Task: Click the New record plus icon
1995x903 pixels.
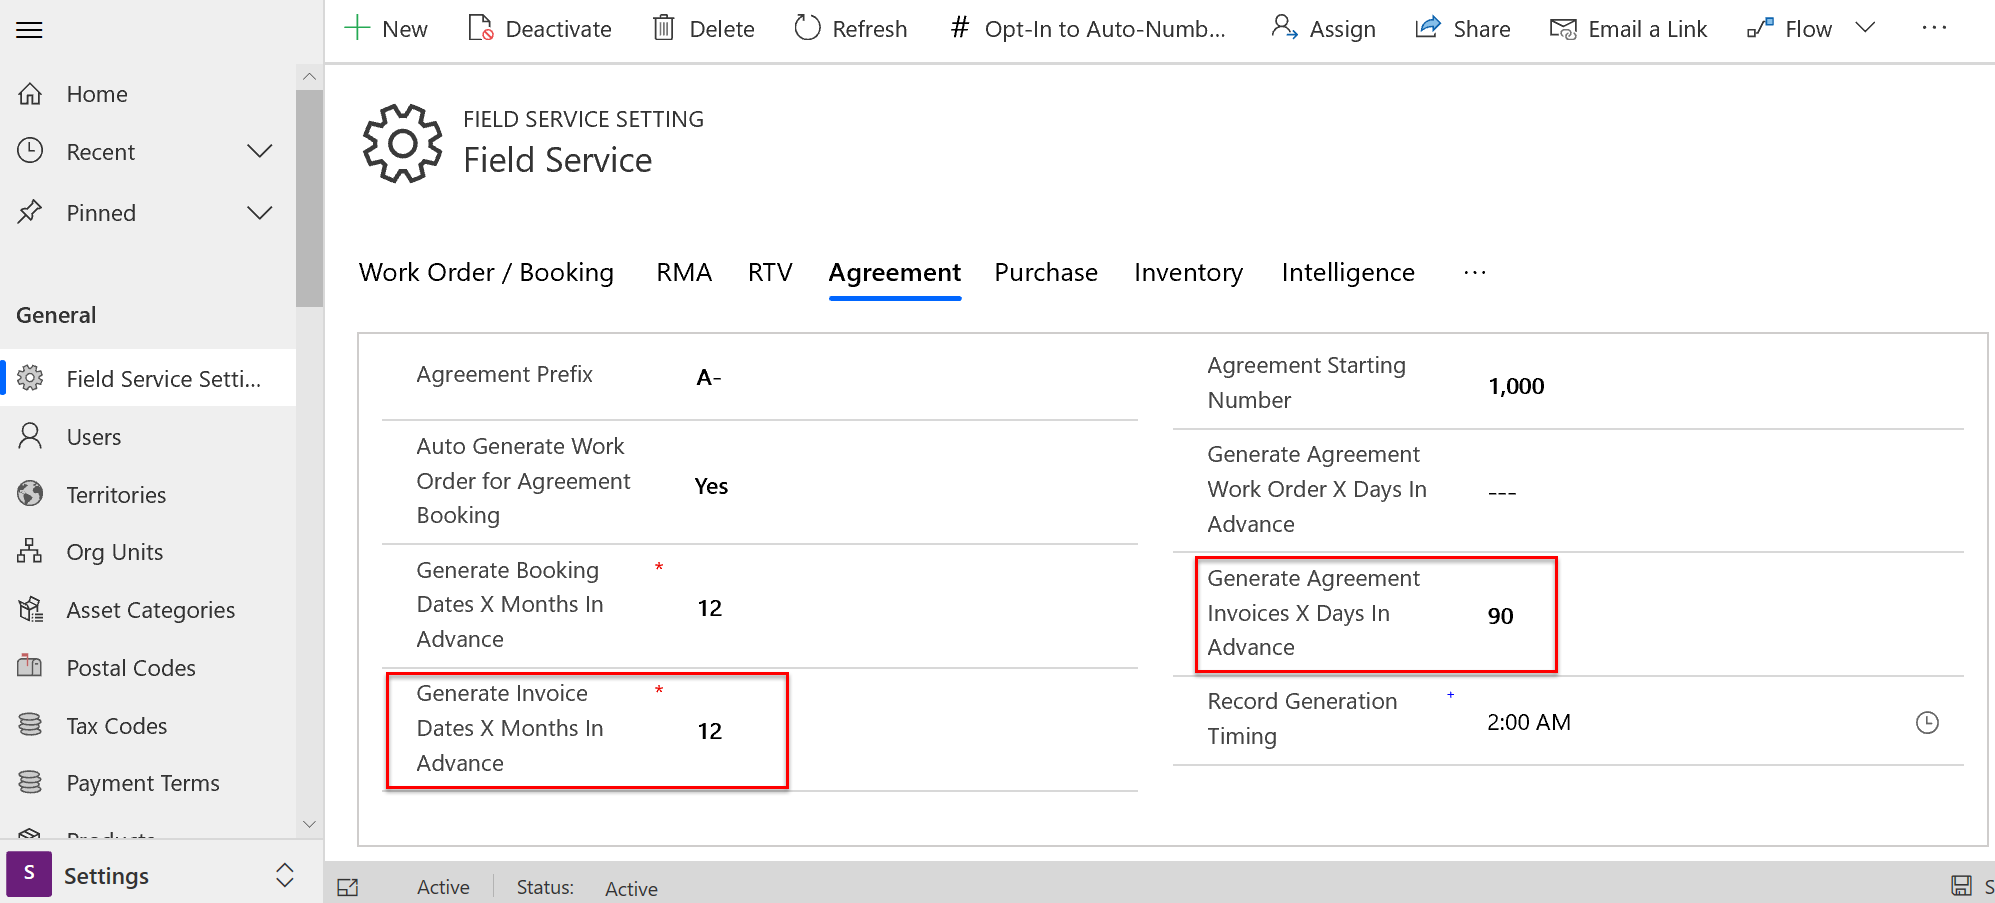Action: pyautogui.click(x=357, y=28)
